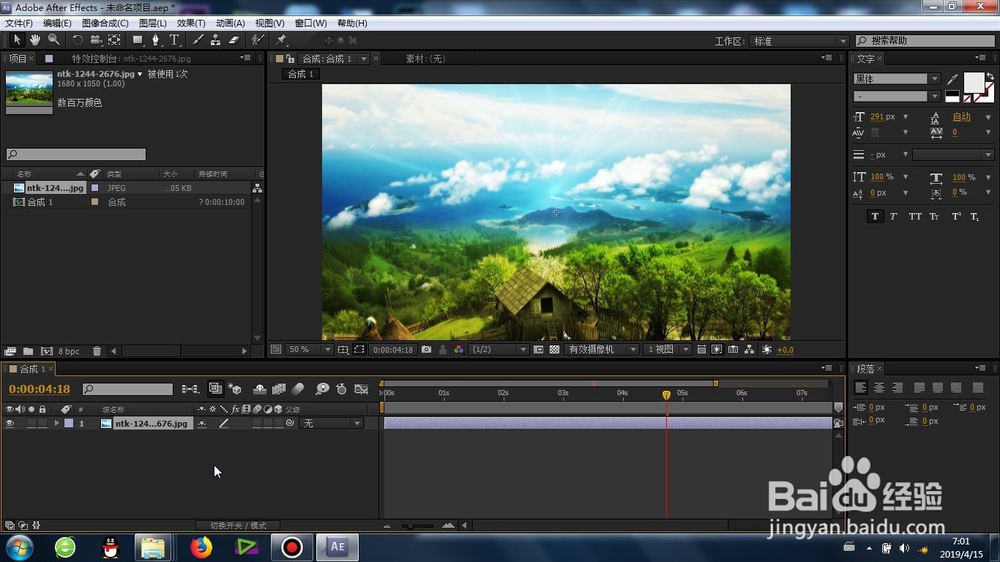Viewport: 1000px width, 562px height.
Task: Select the Eraser tool
Action: click(234, 40)
